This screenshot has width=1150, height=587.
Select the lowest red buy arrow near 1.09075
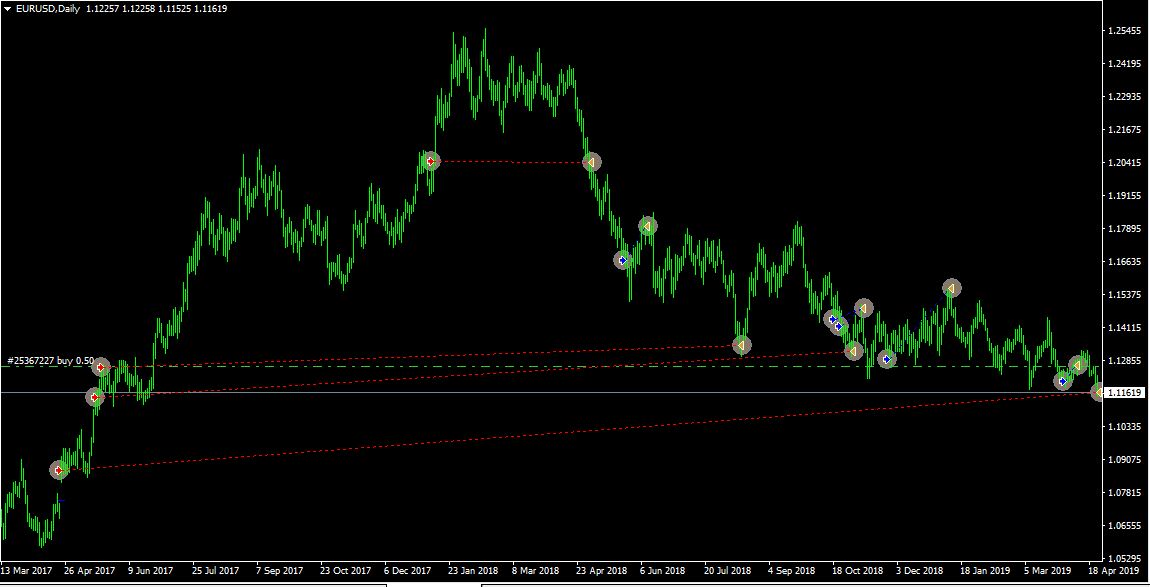click(59, 470)
